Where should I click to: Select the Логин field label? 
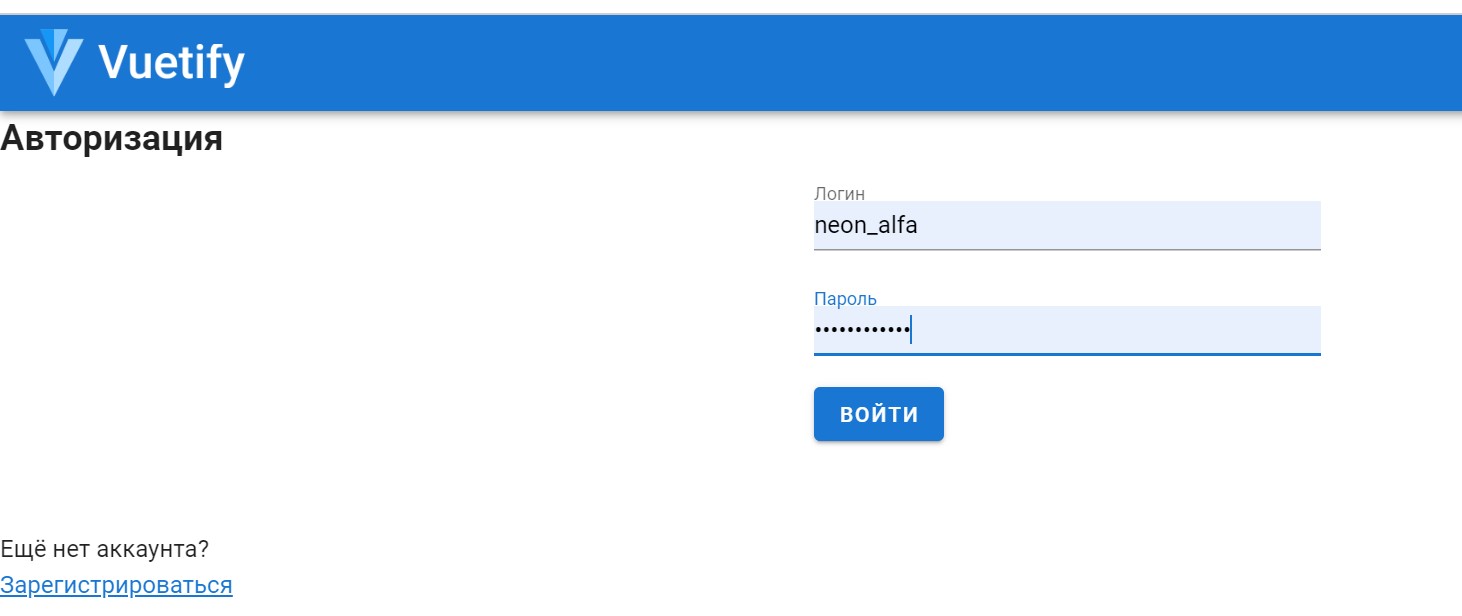point(839,193)
